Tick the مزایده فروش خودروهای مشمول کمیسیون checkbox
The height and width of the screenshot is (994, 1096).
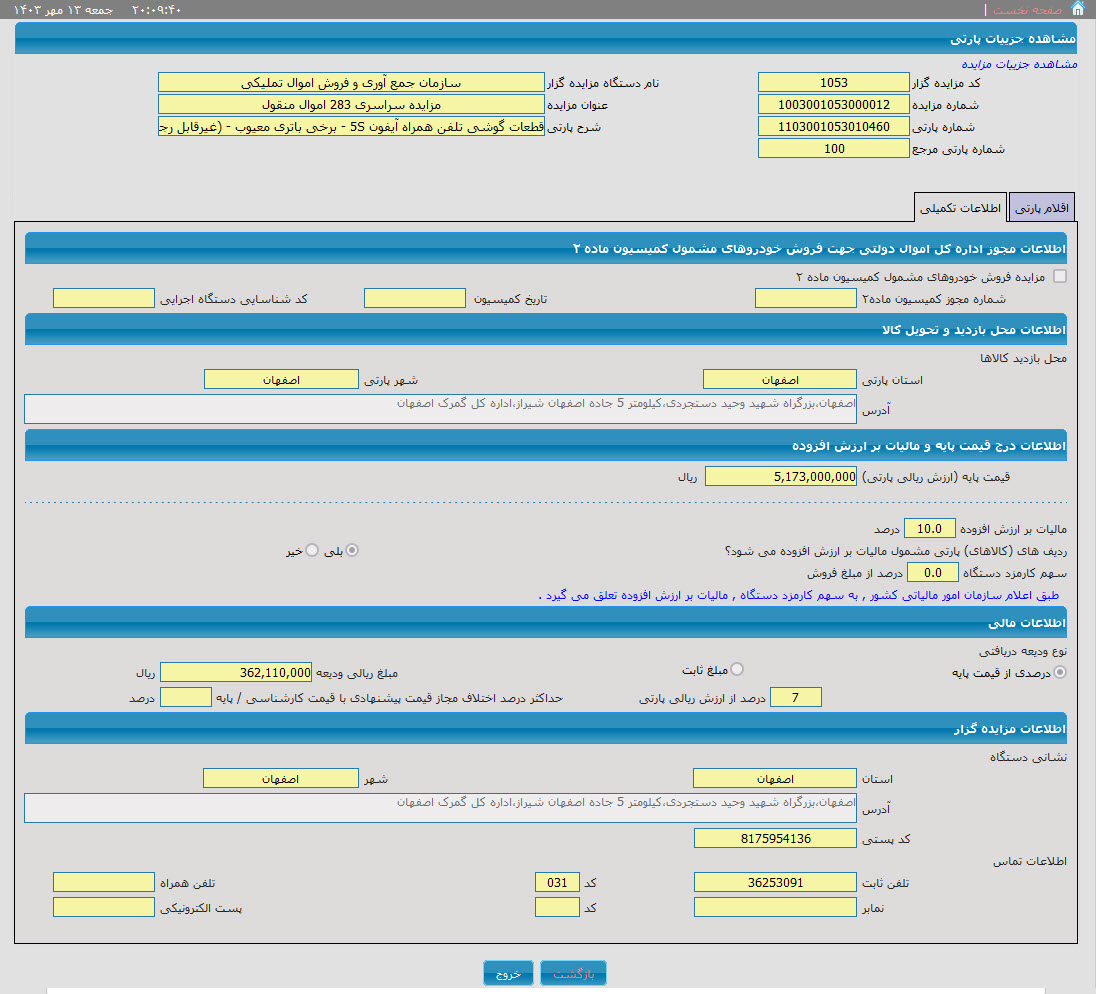pos(1060,276)
